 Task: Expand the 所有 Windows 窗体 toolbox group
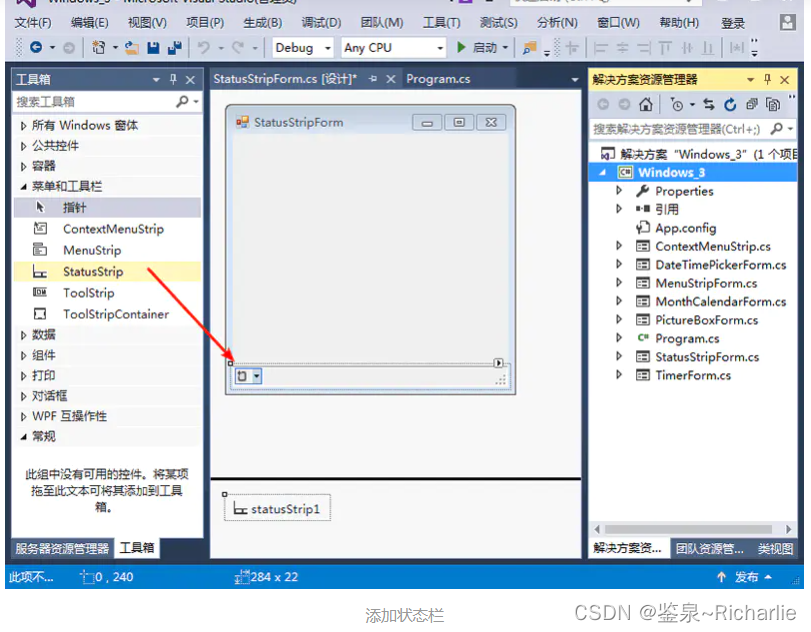[23, 125]
